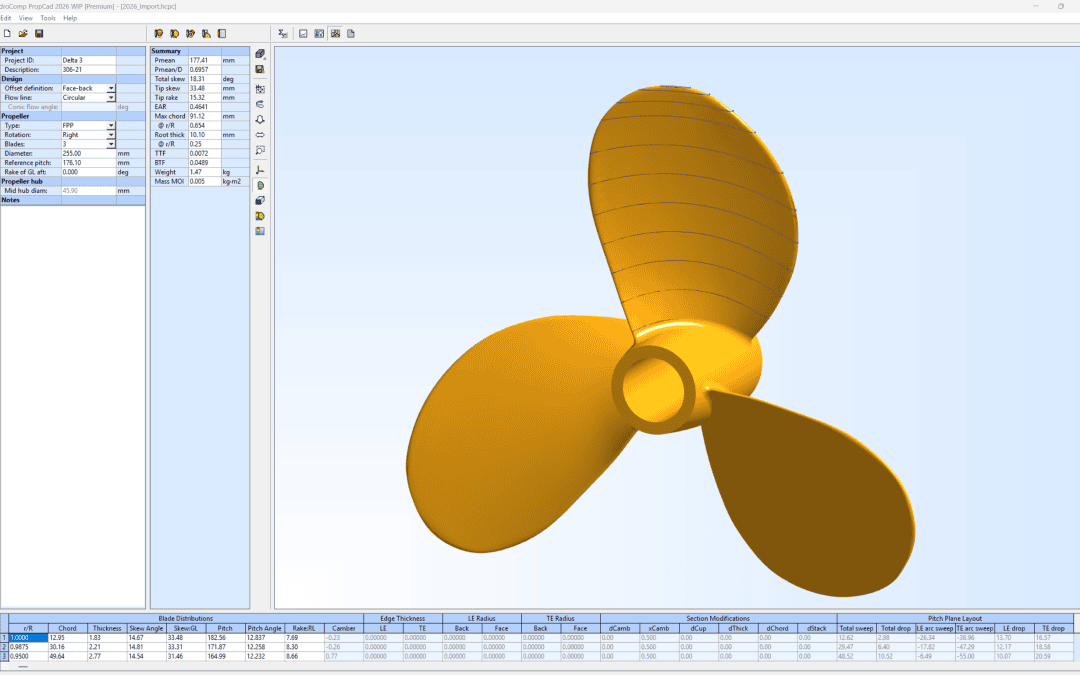Image resolution: width=1080 pixels, height=675 pixels.
Task: Select the 3D propeller view toolbar icon
Action: [335, 33]
